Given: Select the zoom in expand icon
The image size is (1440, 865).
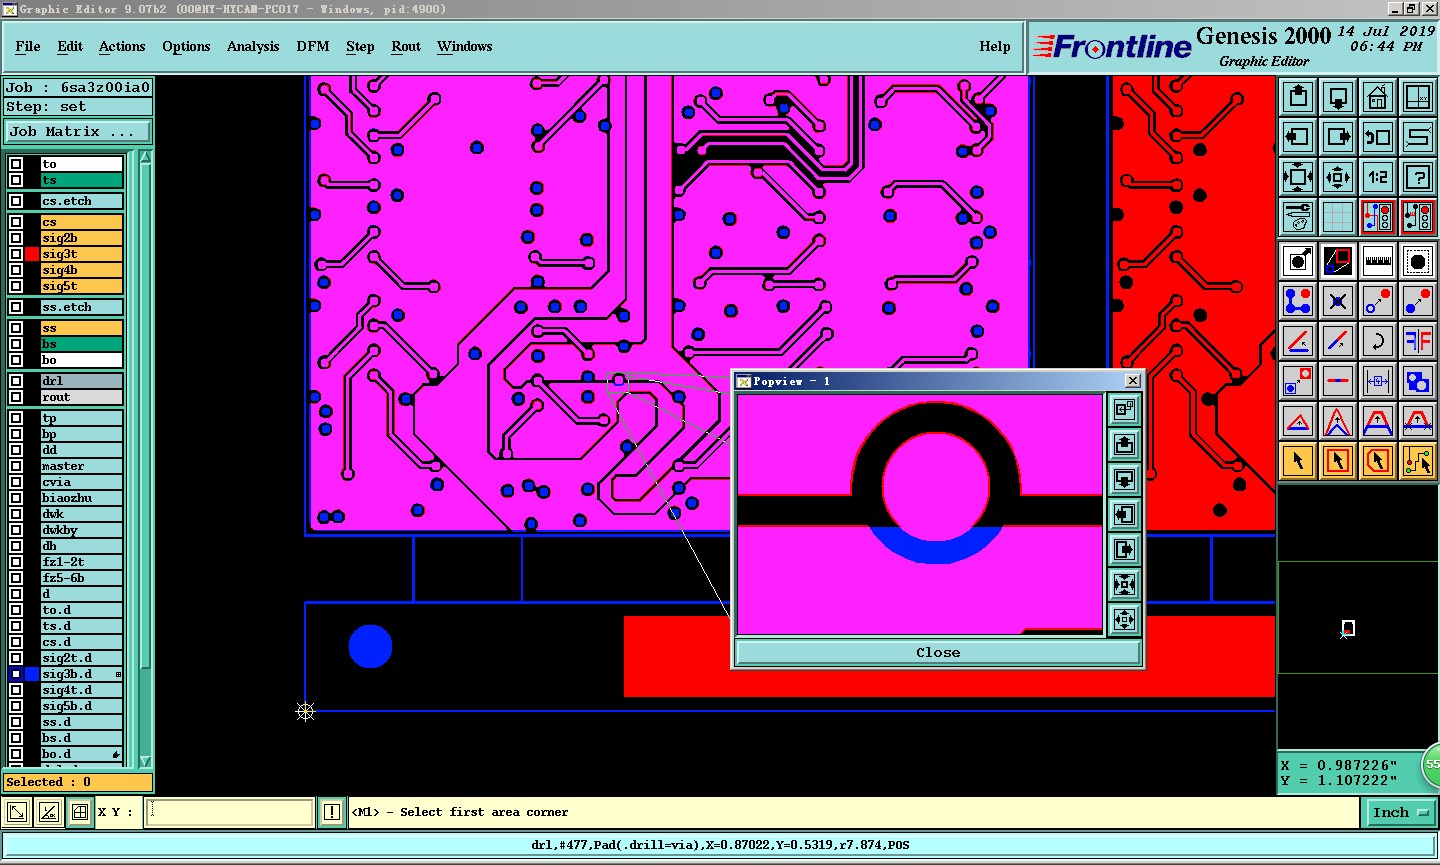Looking at the screenshot, I should coord(1298,177).
